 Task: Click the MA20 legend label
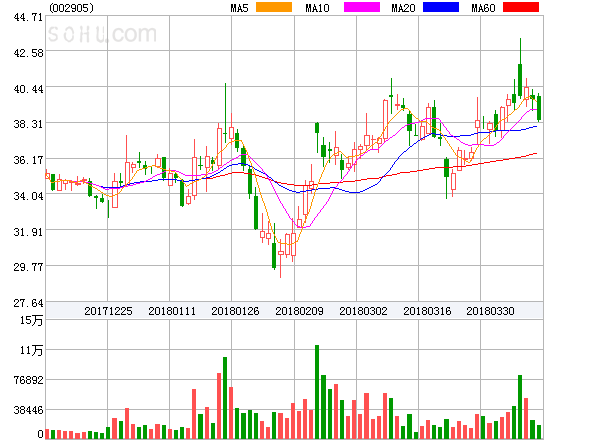click(x=403, y=8)
